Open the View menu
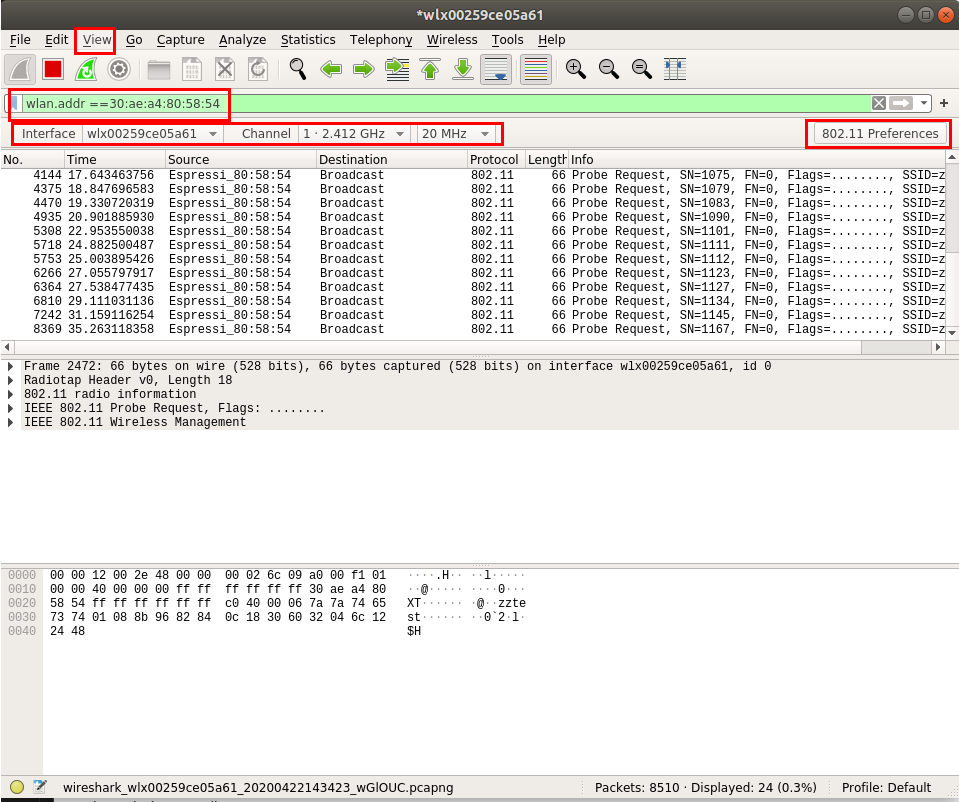Screen dimensions: 959x802 97,40
